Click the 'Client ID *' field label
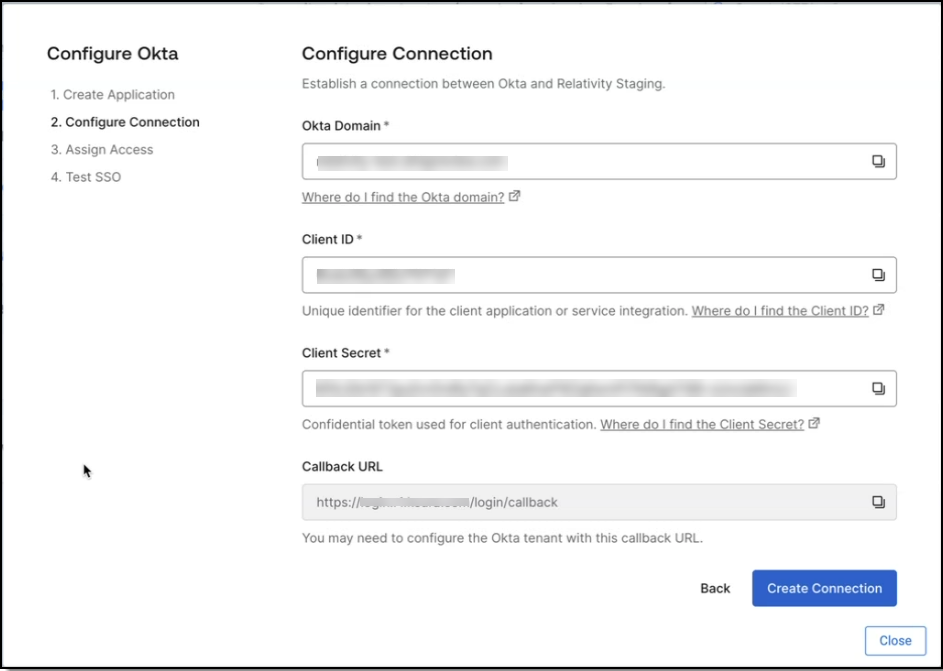943x671 pixels. (332, 239)
